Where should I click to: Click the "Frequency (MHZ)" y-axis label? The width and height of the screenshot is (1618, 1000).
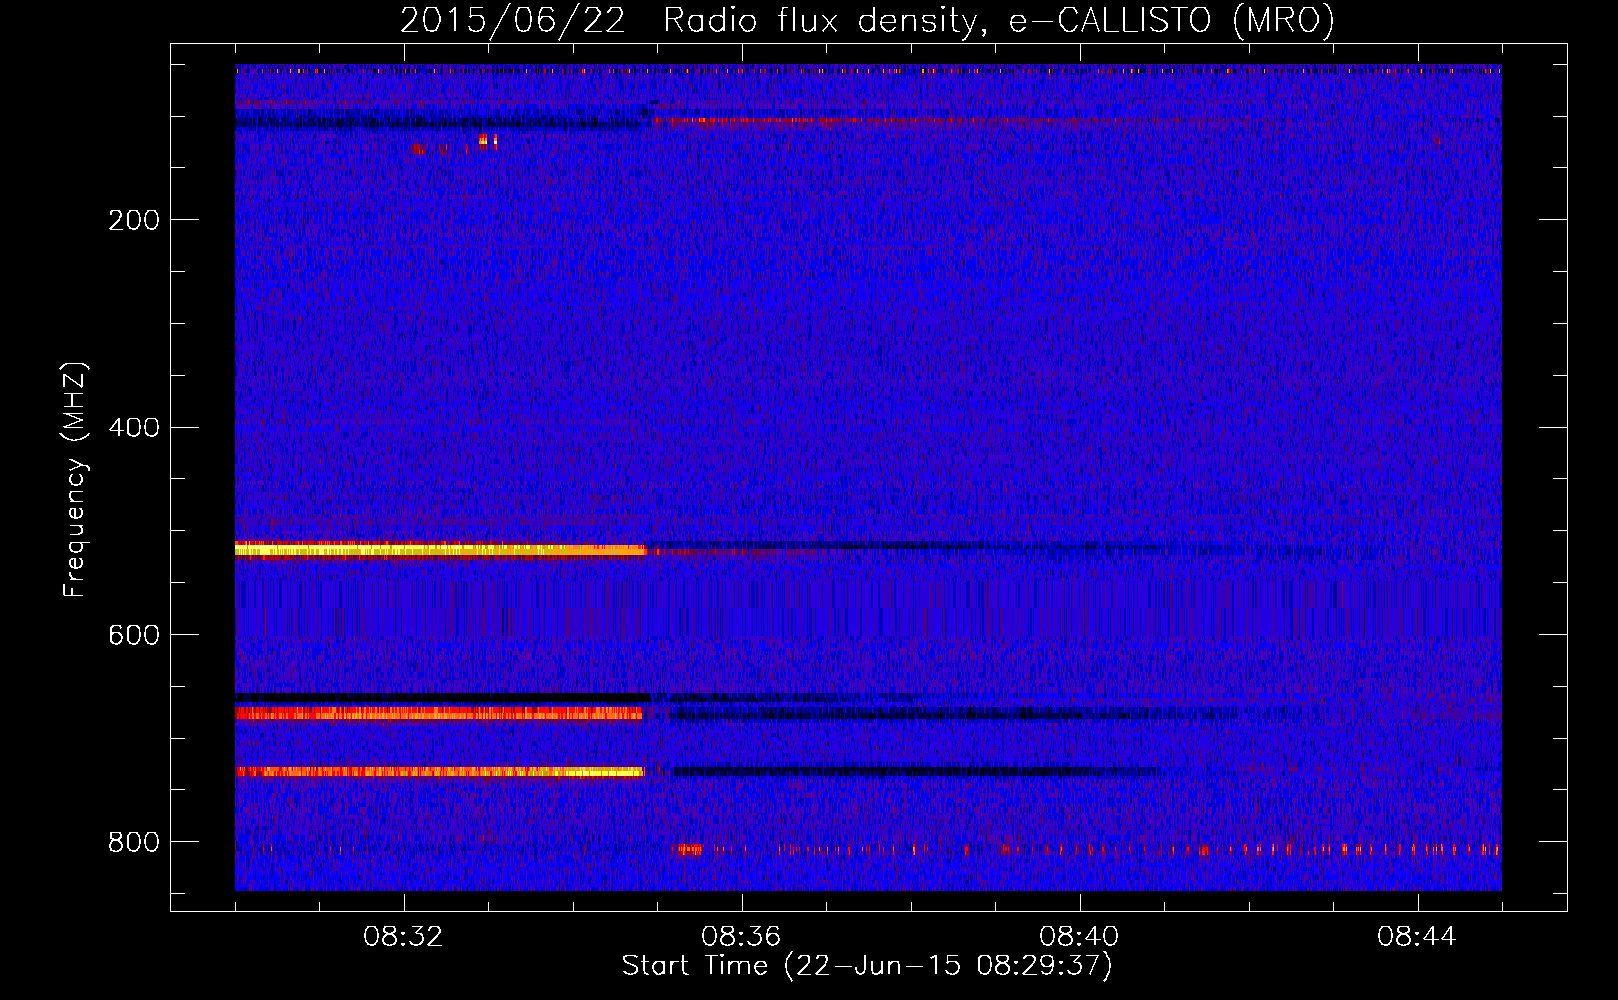[x=75, y=479]
